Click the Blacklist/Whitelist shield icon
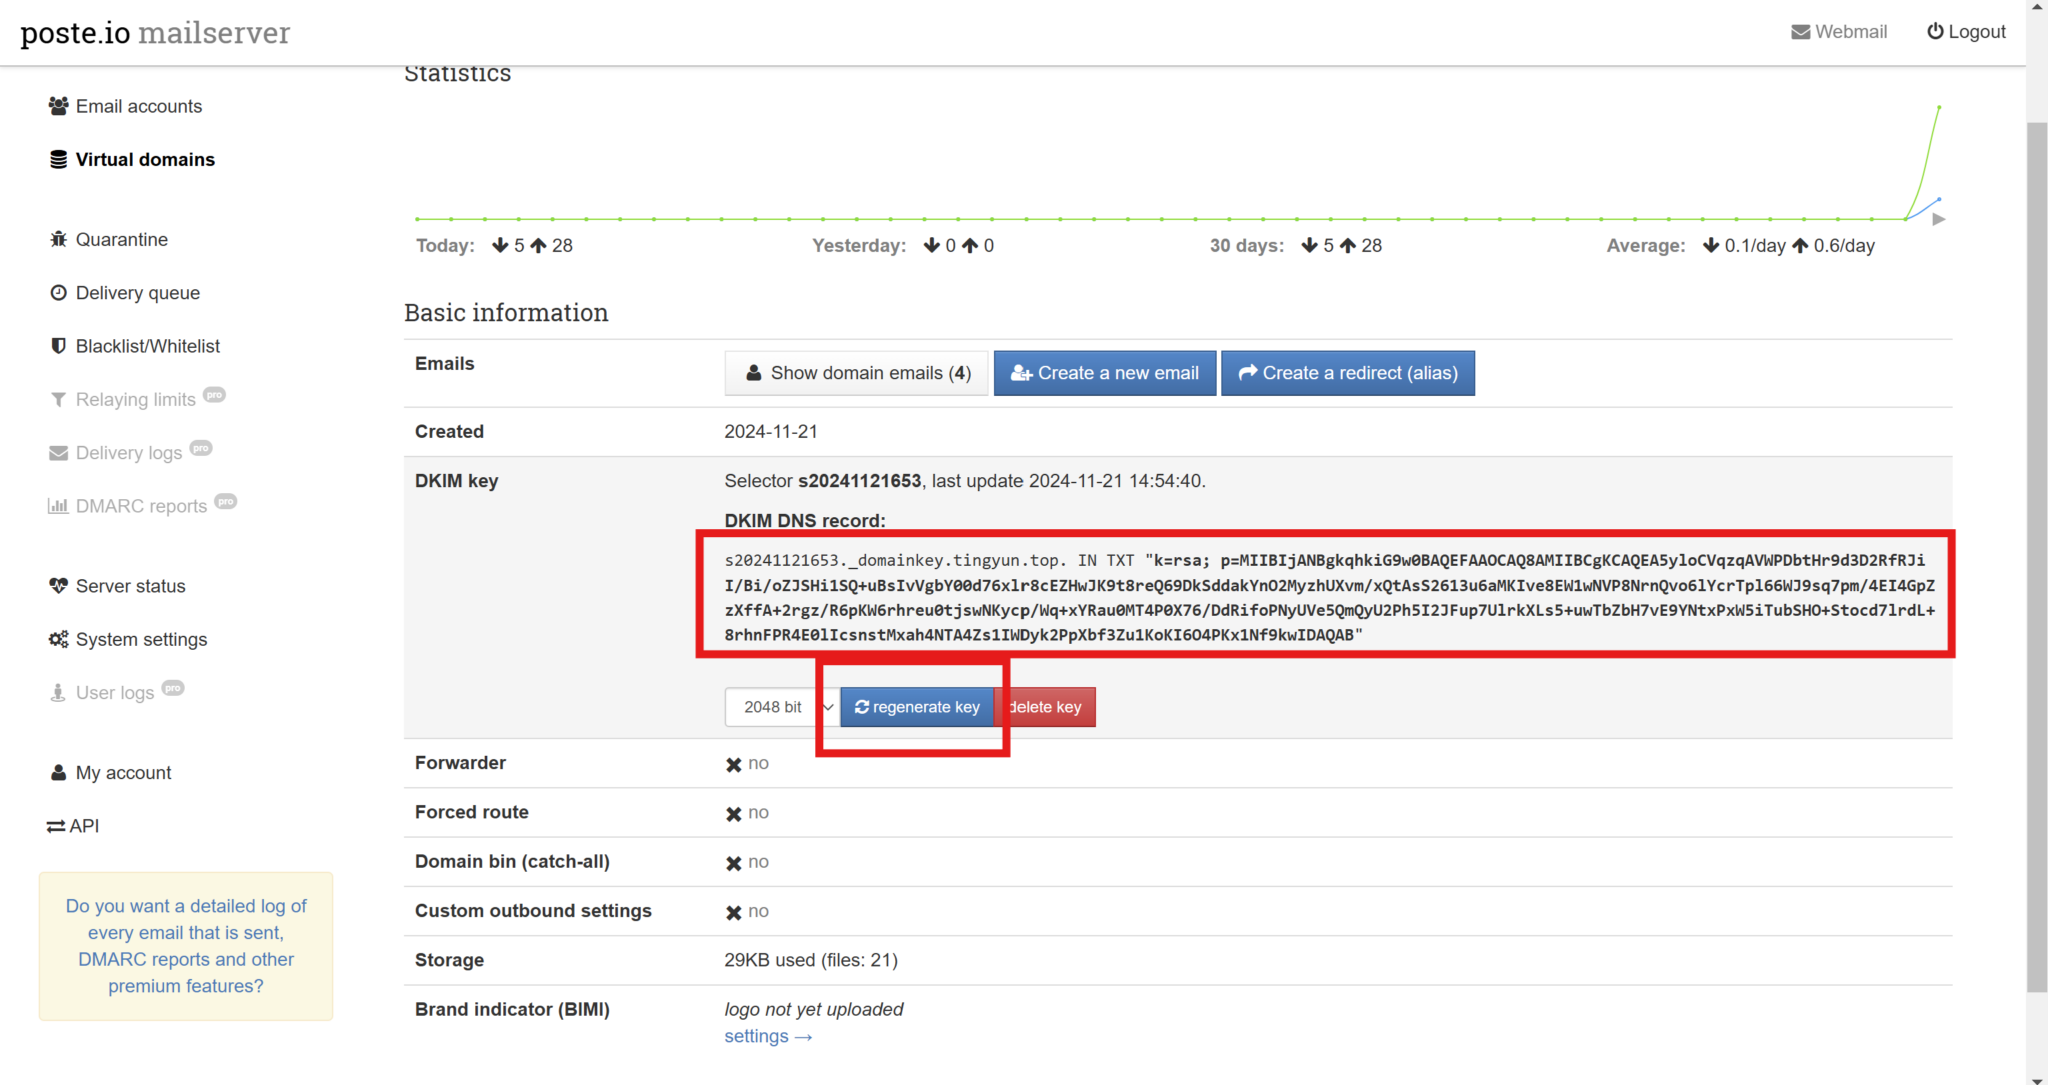 coord(58,346)
